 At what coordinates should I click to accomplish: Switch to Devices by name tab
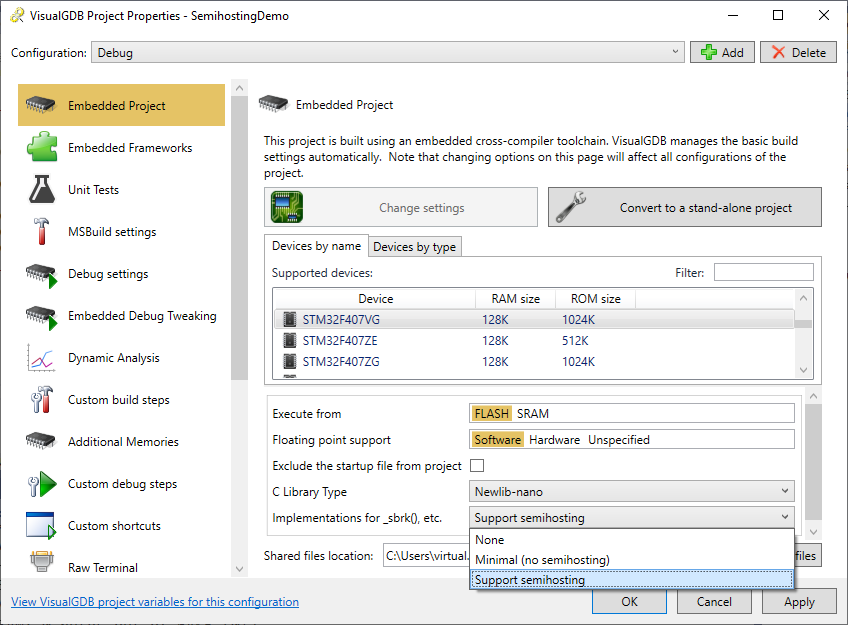pos(316,246)
